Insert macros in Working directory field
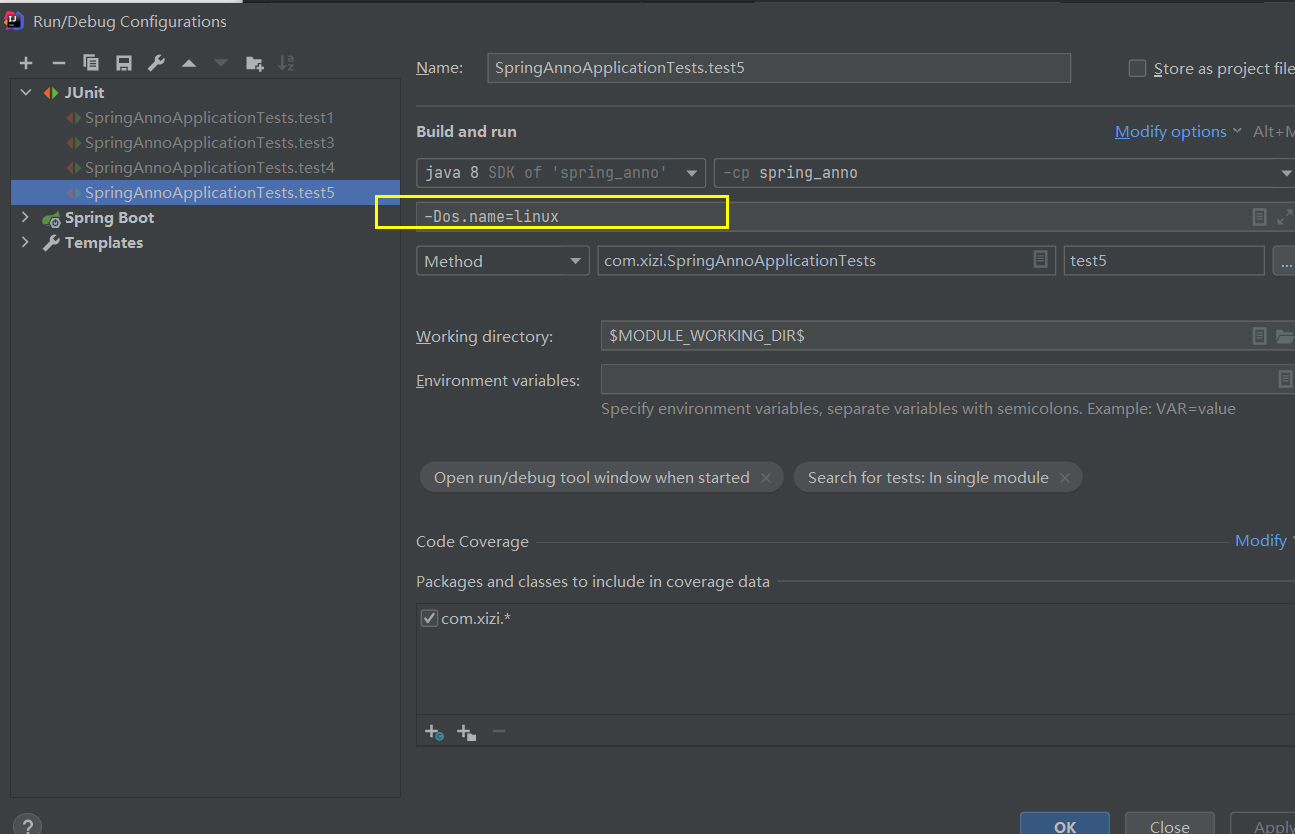This screenshot has width=1295, height=834. click(1260, 336)
